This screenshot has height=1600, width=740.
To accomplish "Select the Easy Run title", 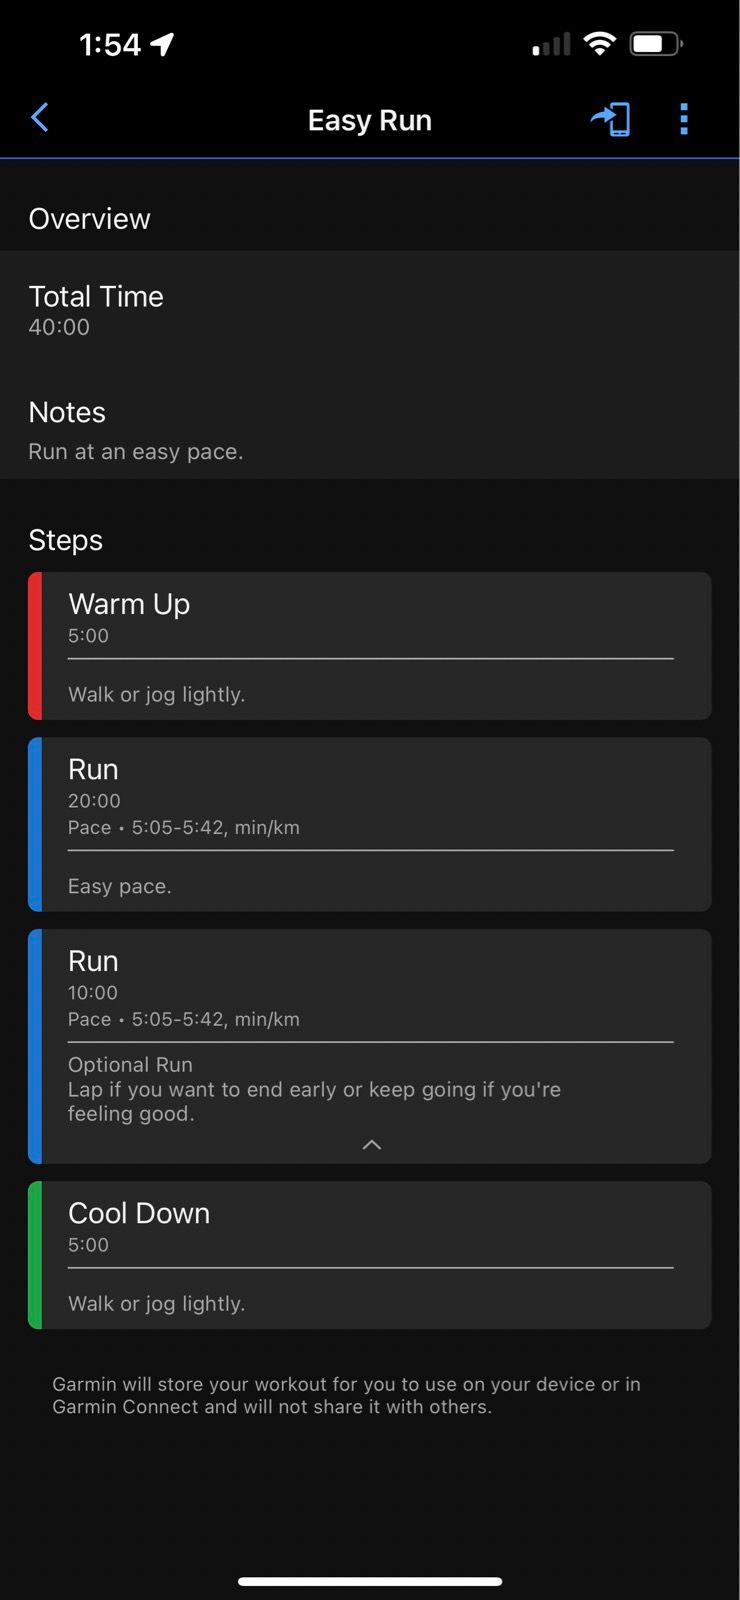I will (369, 120).
